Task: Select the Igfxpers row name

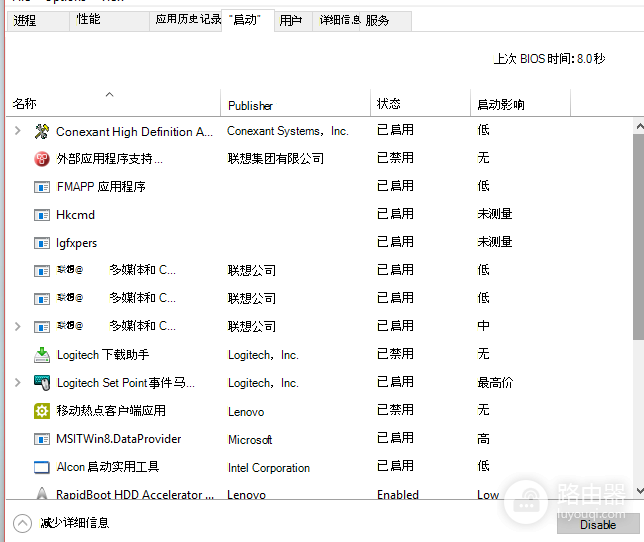Action: (76, 243)
